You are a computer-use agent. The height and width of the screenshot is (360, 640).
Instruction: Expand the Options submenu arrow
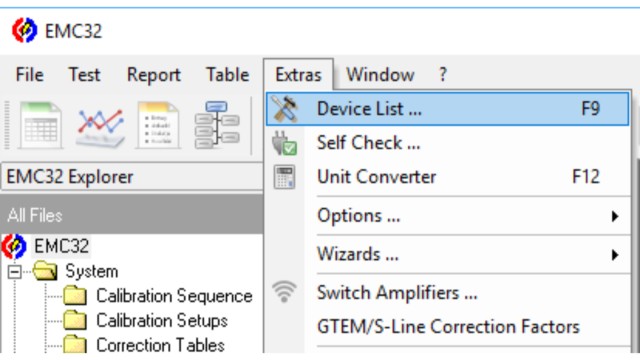point(615,216)
